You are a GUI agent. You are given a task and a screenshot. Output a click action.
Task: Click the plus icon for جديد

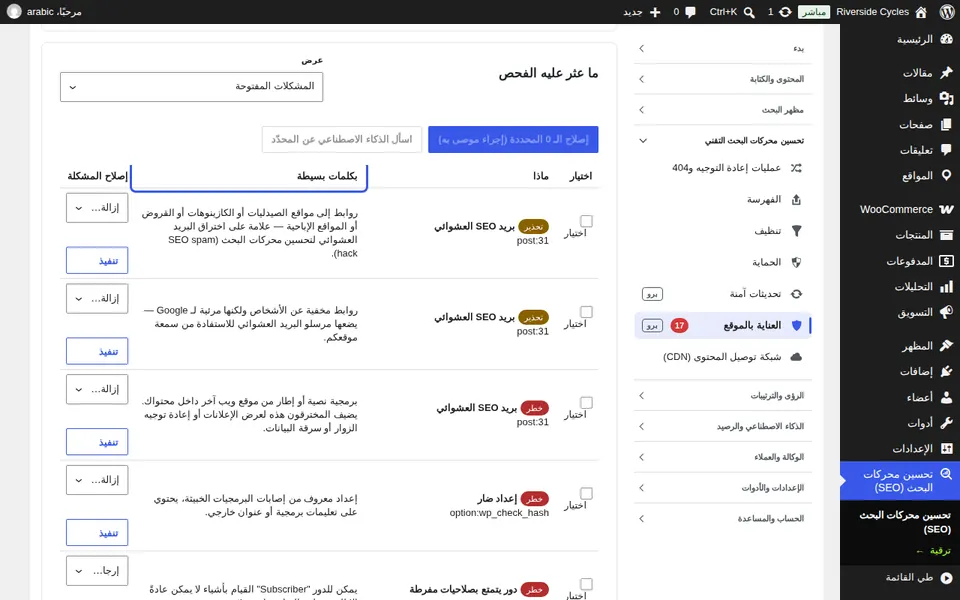pyautogui.click(x=655, y=12)
